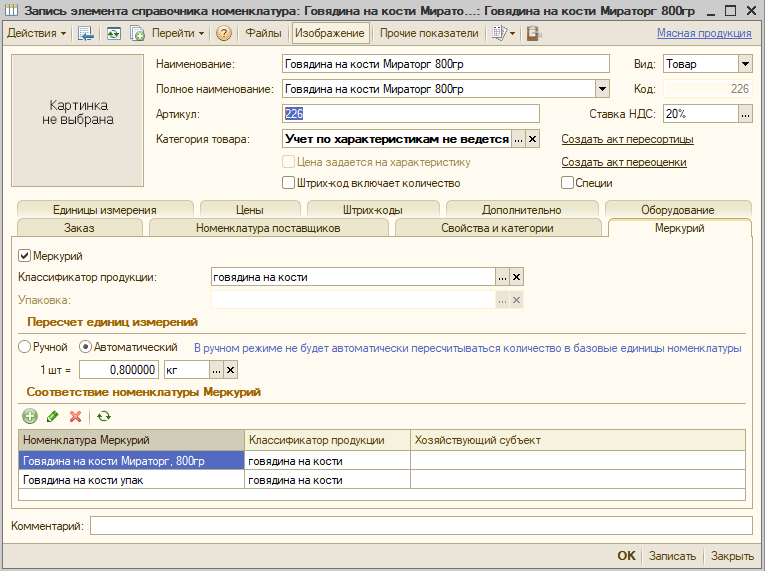Open the Оборудование tab
The image size is (765, 571).
click(678, 210)
